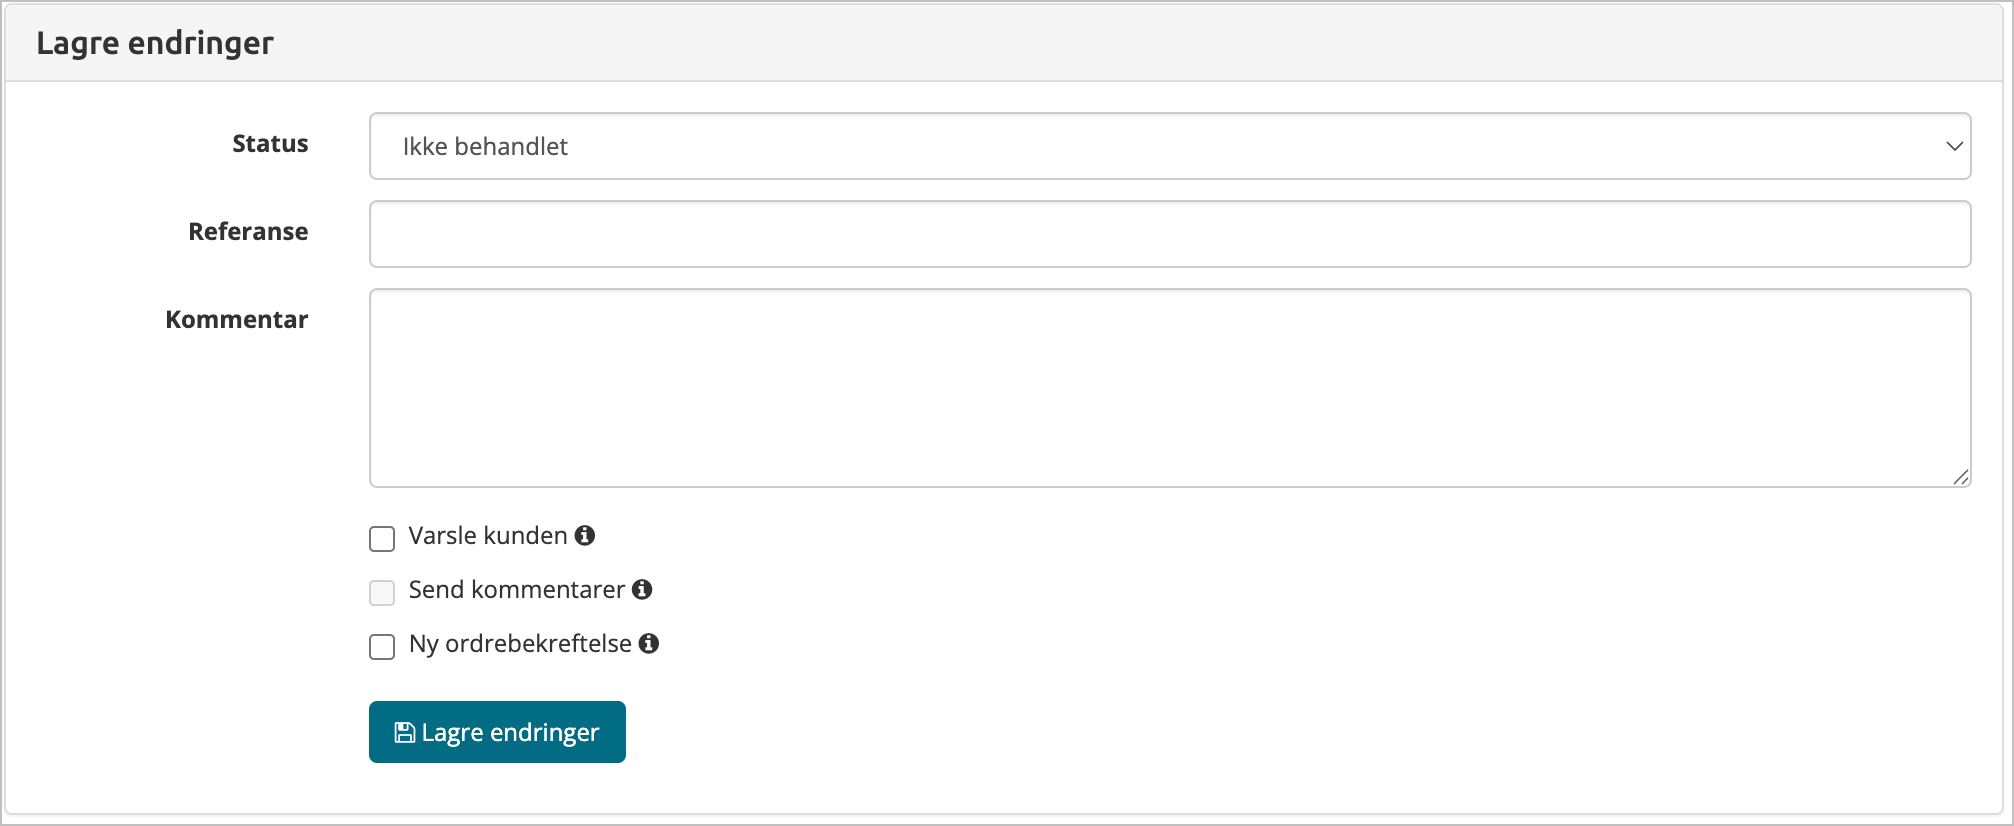This screenshot has height=826, width=2014.
Task: Enable the Varsle kunden checkbox
Action: click(x=382, y=539)
